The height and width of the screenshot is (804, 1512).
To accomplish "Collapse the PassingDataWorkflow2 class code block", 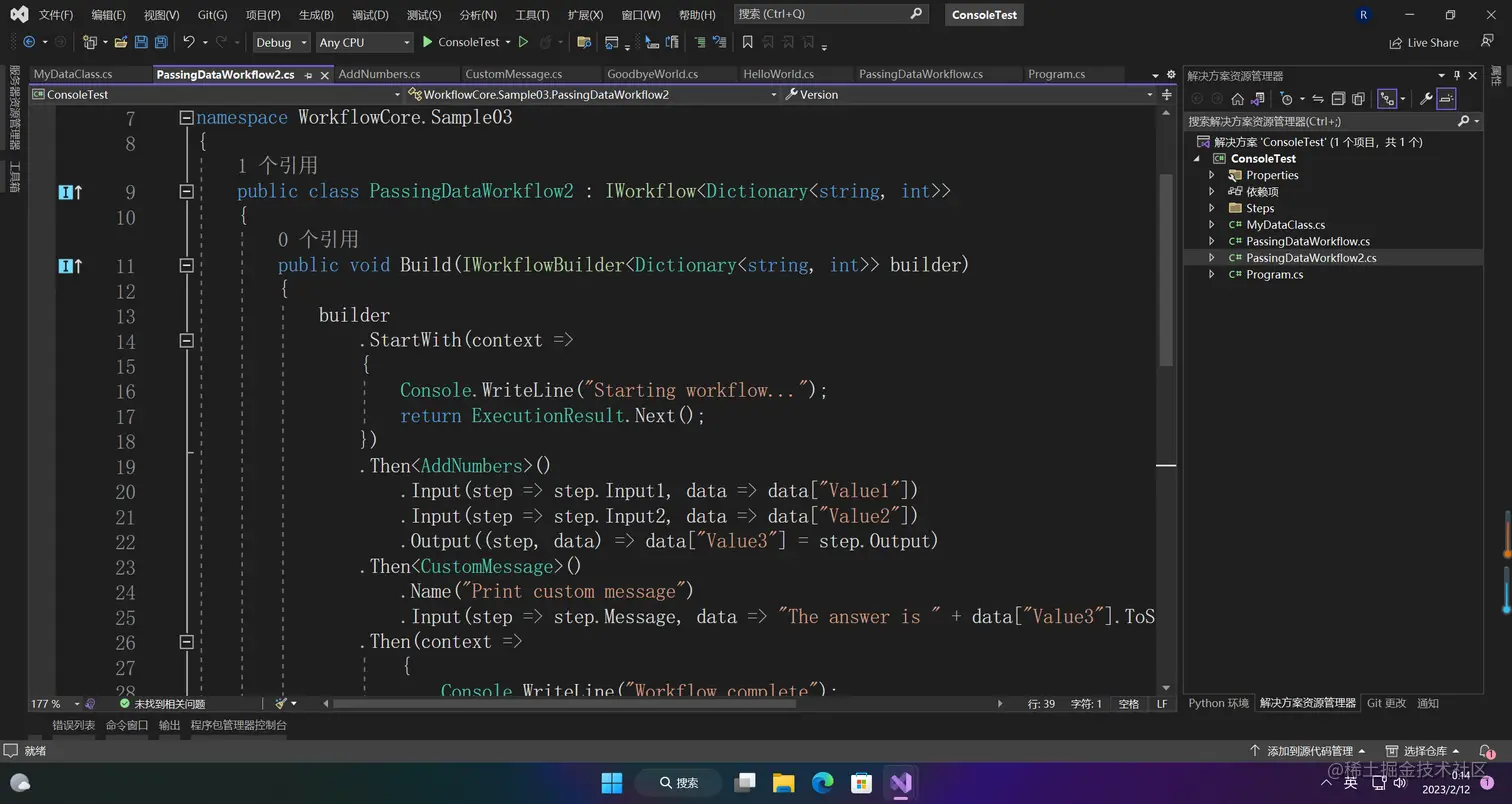I will (186, 191).
